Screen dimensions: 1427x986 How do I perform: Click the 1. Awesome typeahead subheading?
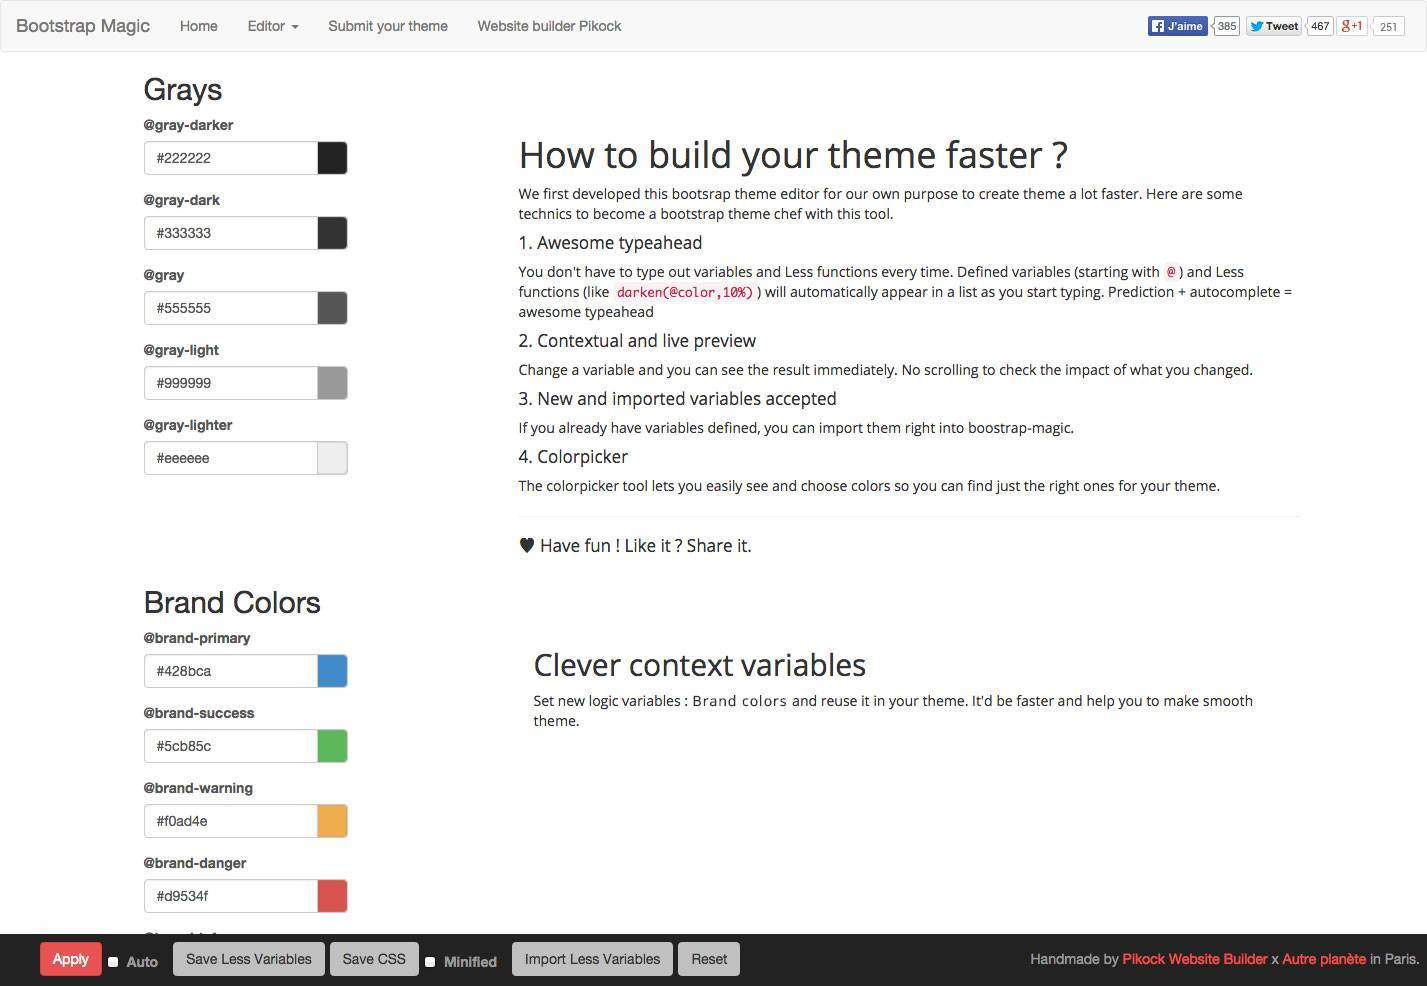(x=610, y=243)
